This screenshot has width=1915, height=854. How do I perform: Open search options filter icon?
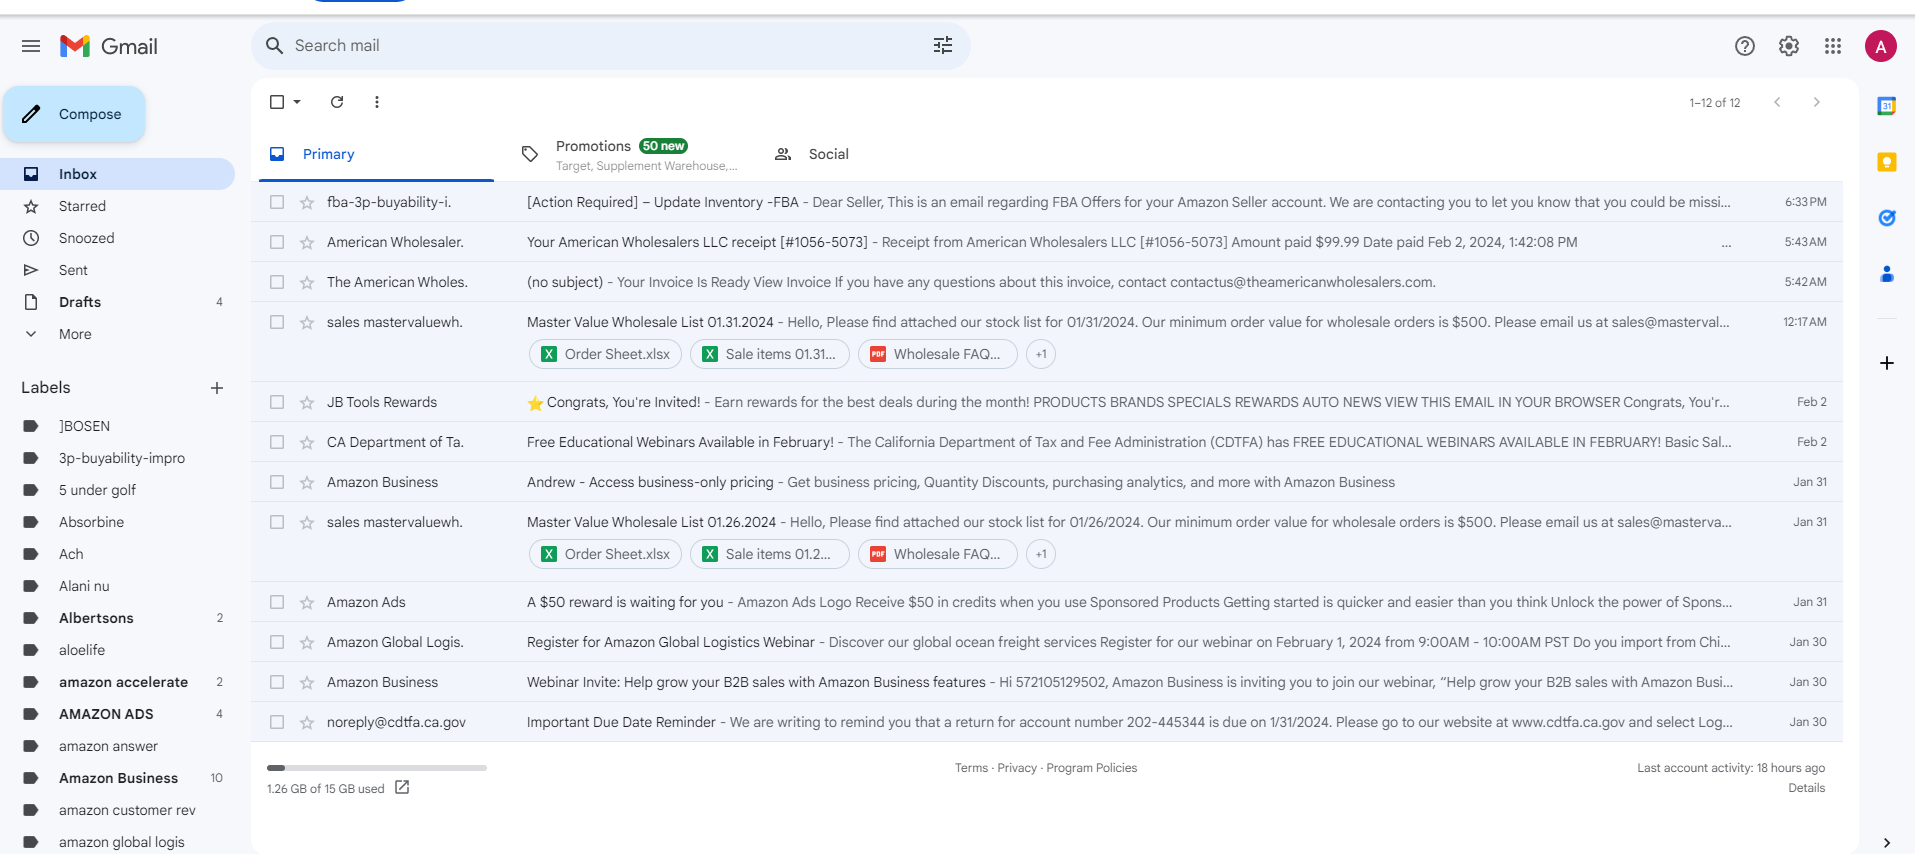coord(943,45)
